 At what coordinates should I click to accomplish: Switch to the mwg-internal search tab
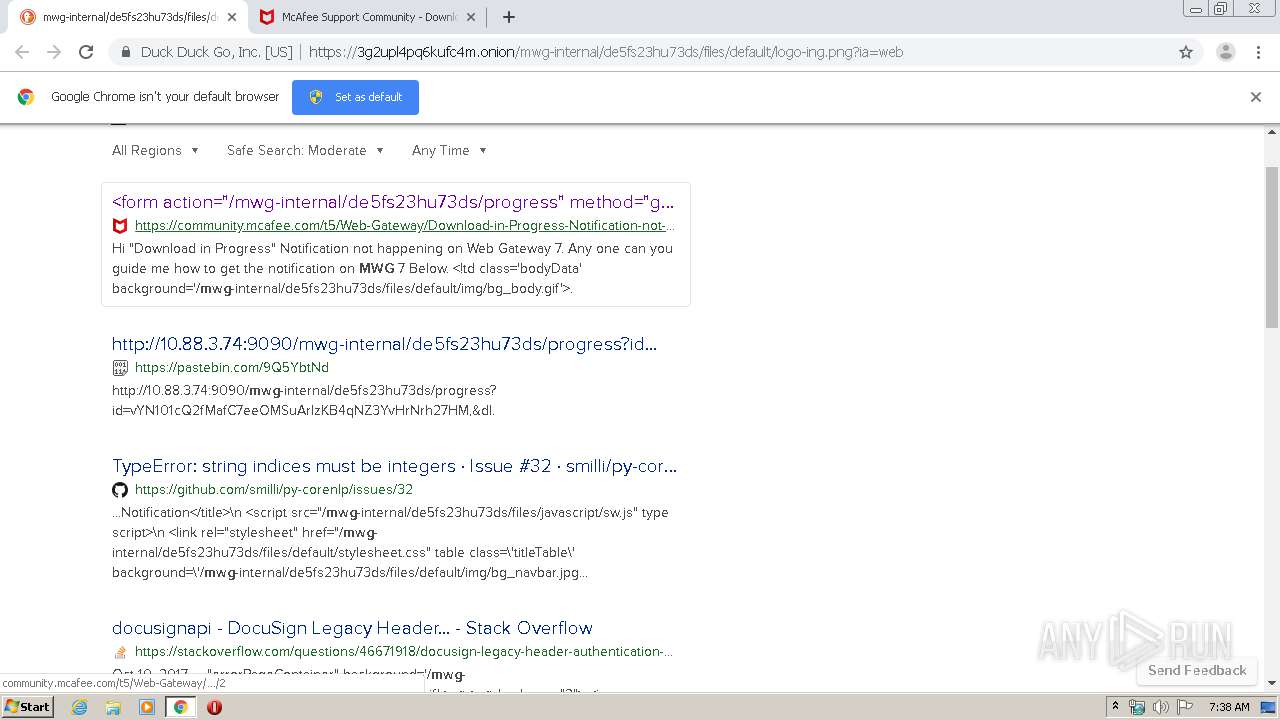click(x=128, y=17)
